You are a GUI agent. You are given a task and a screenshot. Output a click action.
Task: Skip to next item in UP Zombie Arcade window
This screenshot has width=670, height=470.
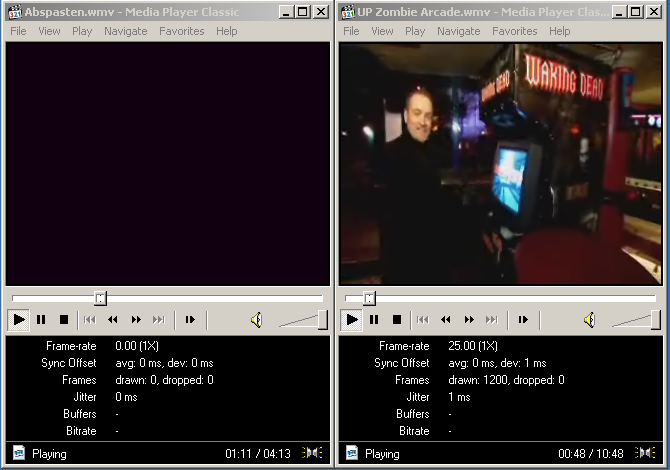click(x=492, y=320)
